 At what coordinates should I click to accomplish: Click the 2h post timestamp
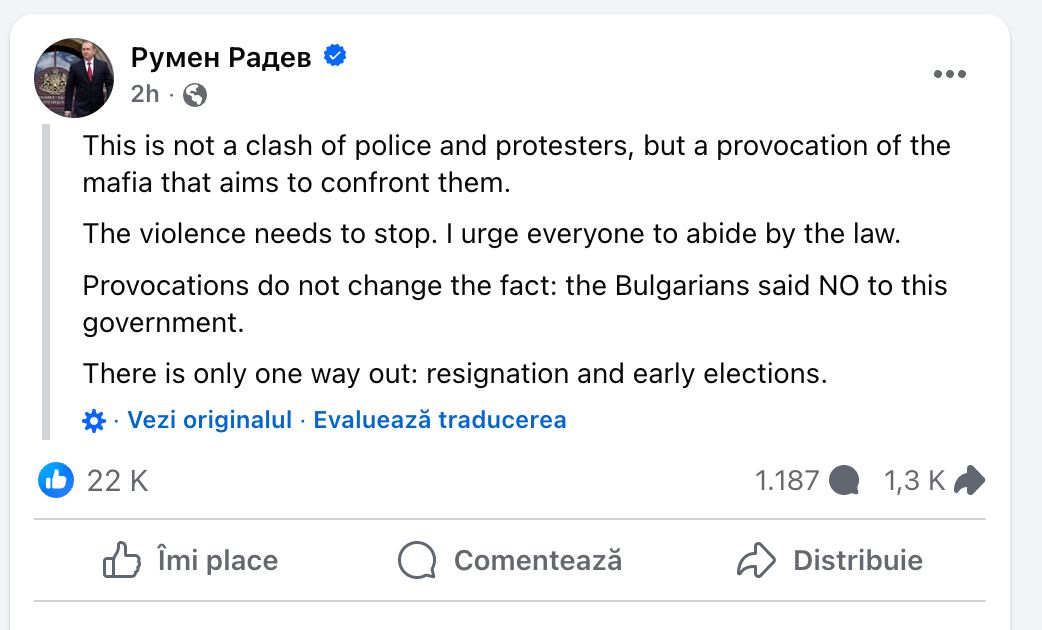144,94
